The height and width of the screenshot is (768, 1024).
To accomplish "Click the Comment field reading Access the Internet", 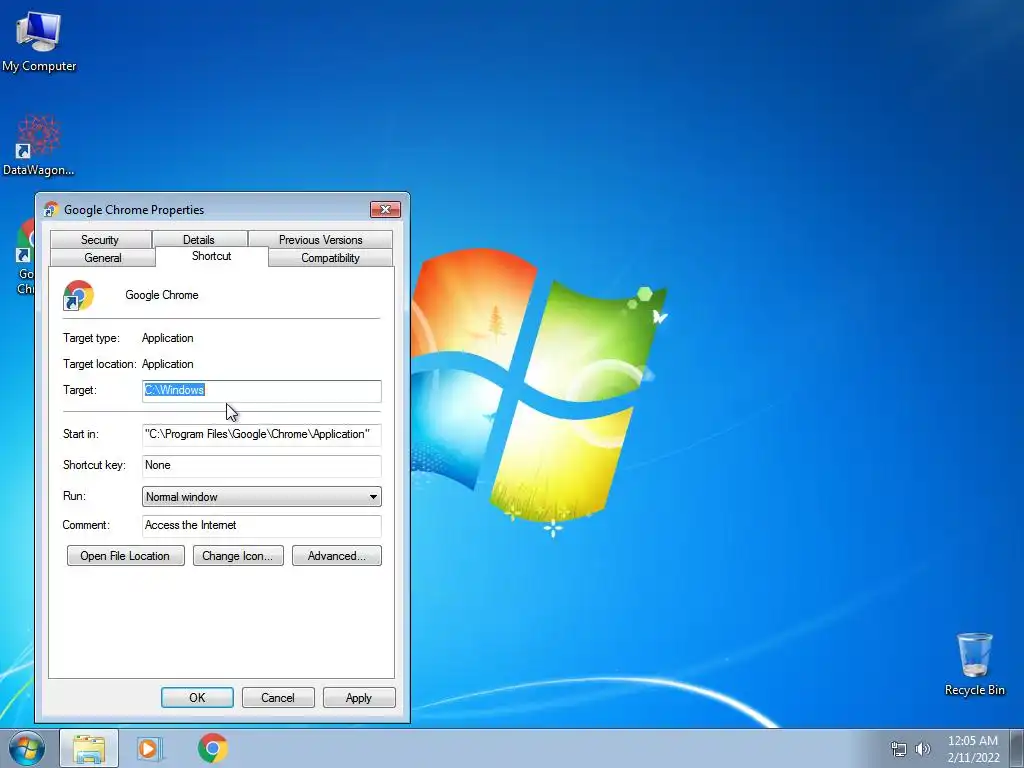I will (x=262, y=526).
